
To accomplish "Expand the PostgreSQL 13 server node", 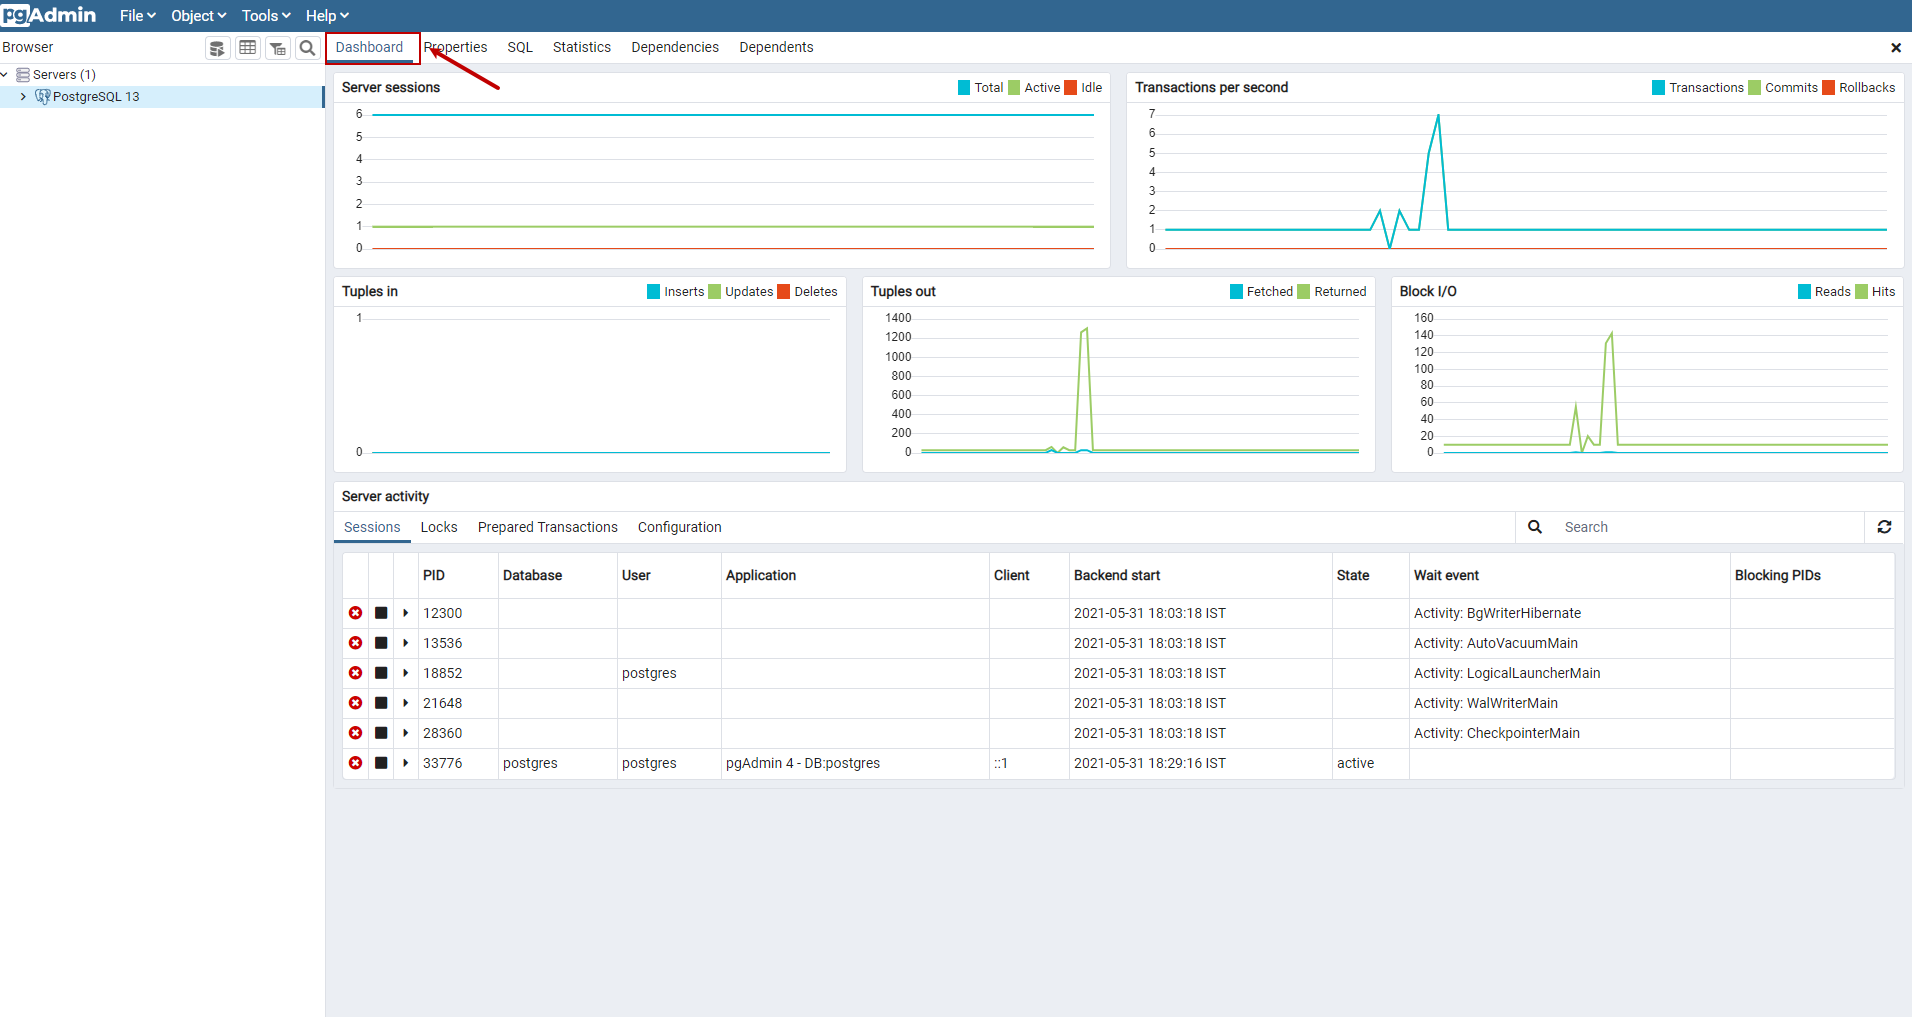I will 22,96.
